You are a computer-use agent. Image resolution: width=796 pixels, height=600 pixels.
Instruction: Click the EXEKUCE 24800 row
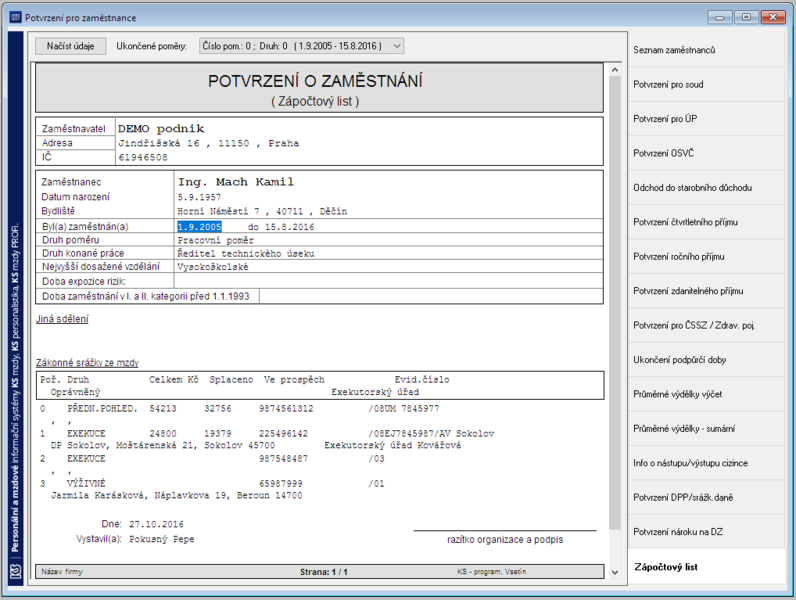[267, 434]
